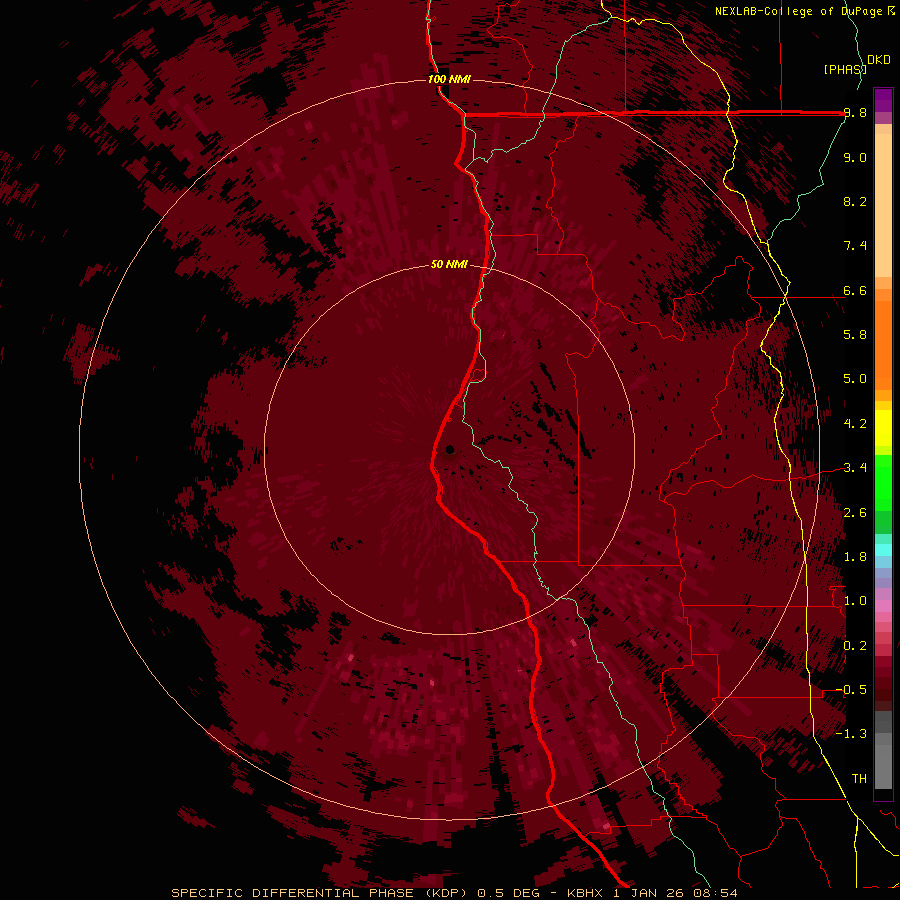Pick the 4.2 scale label
The width and height of the screenshot is (900, 900).
pyautogui.click(x=855, y=424)
